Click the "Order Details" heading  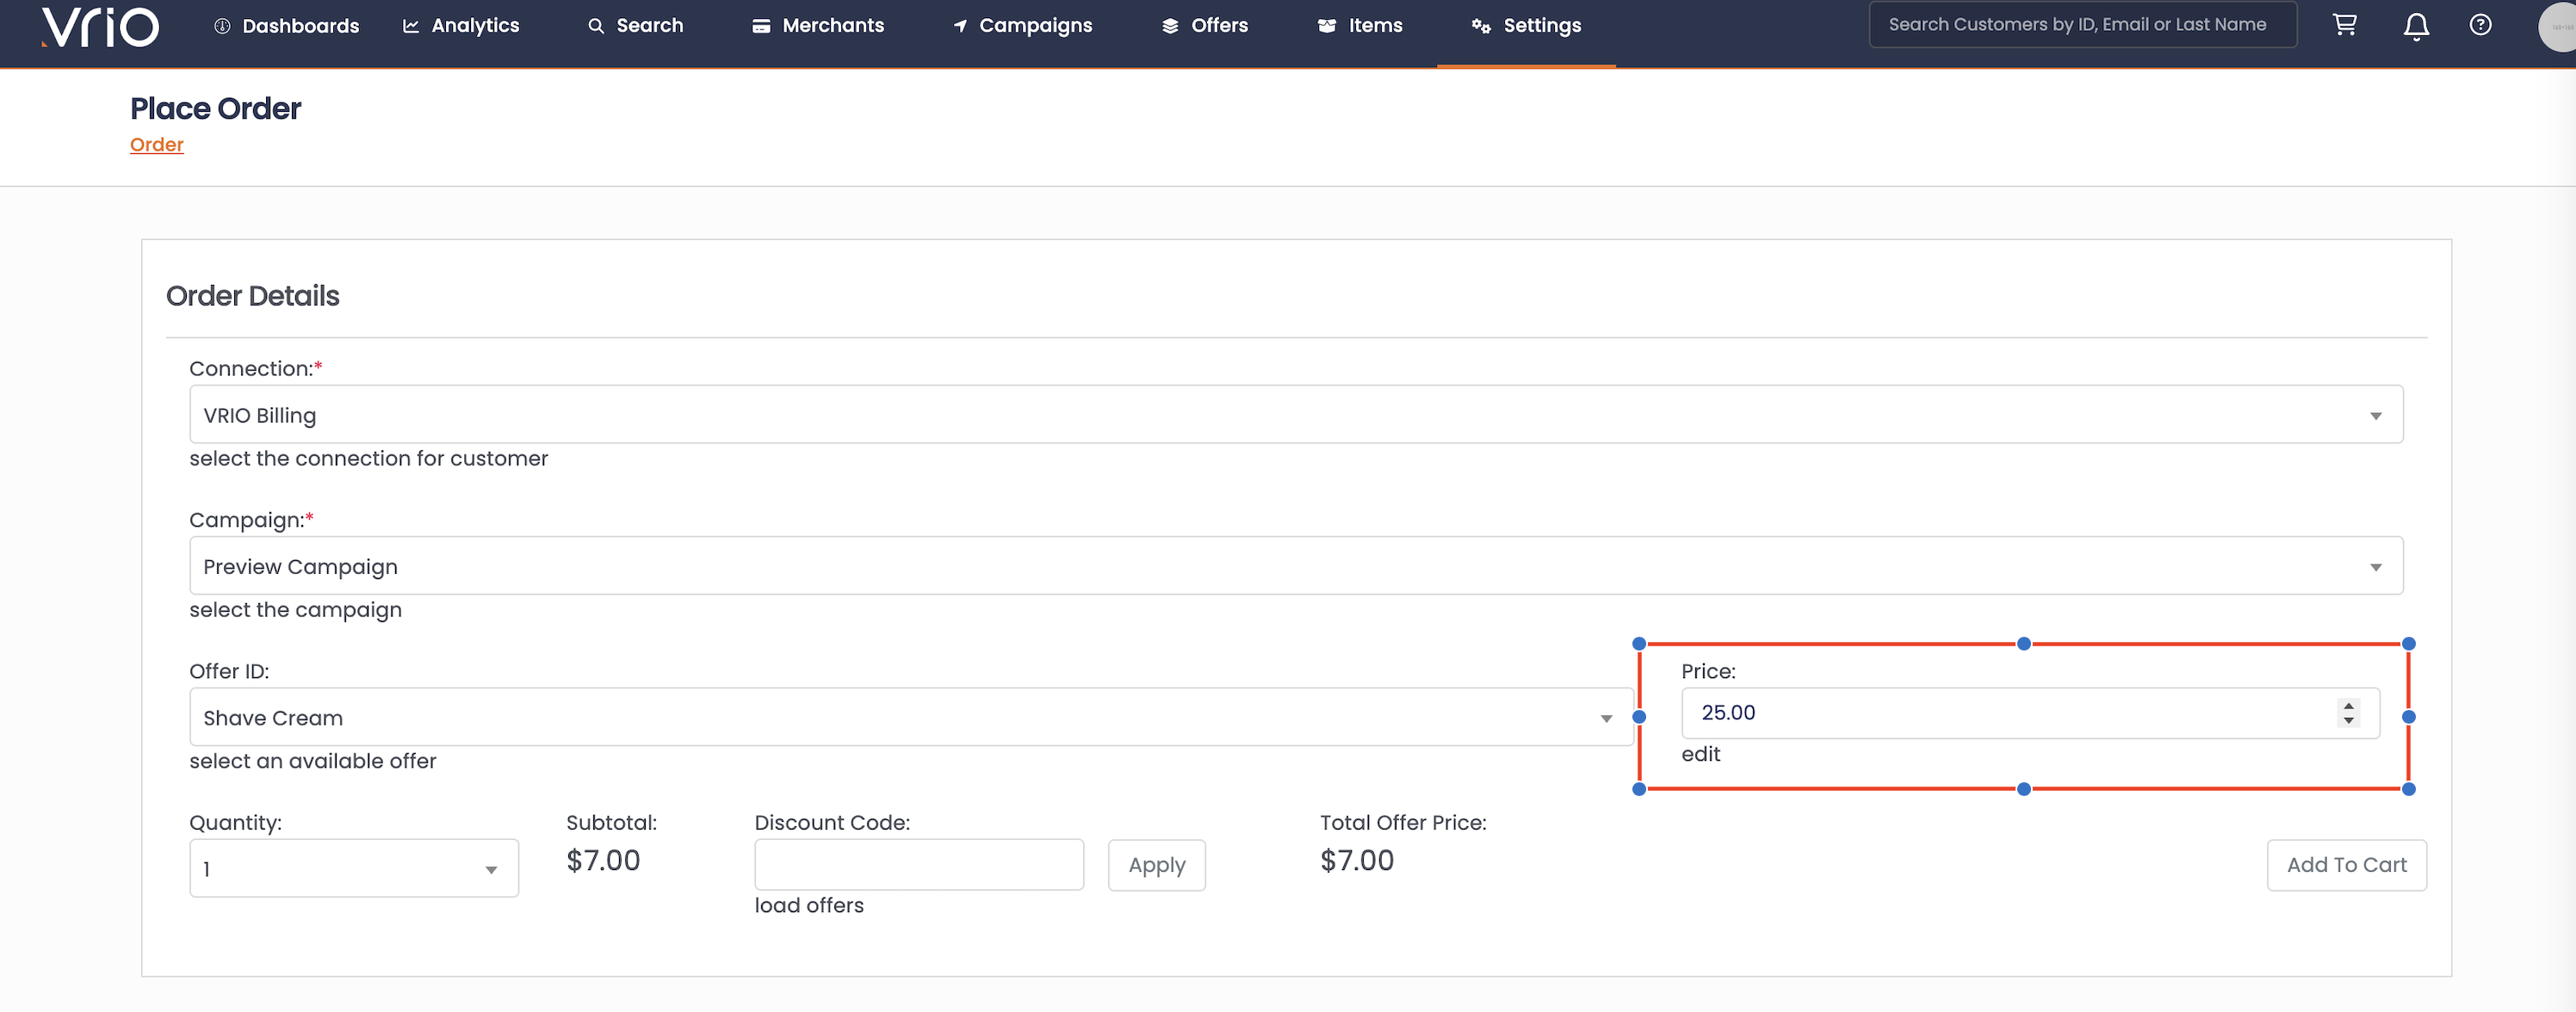click(253, 296)
